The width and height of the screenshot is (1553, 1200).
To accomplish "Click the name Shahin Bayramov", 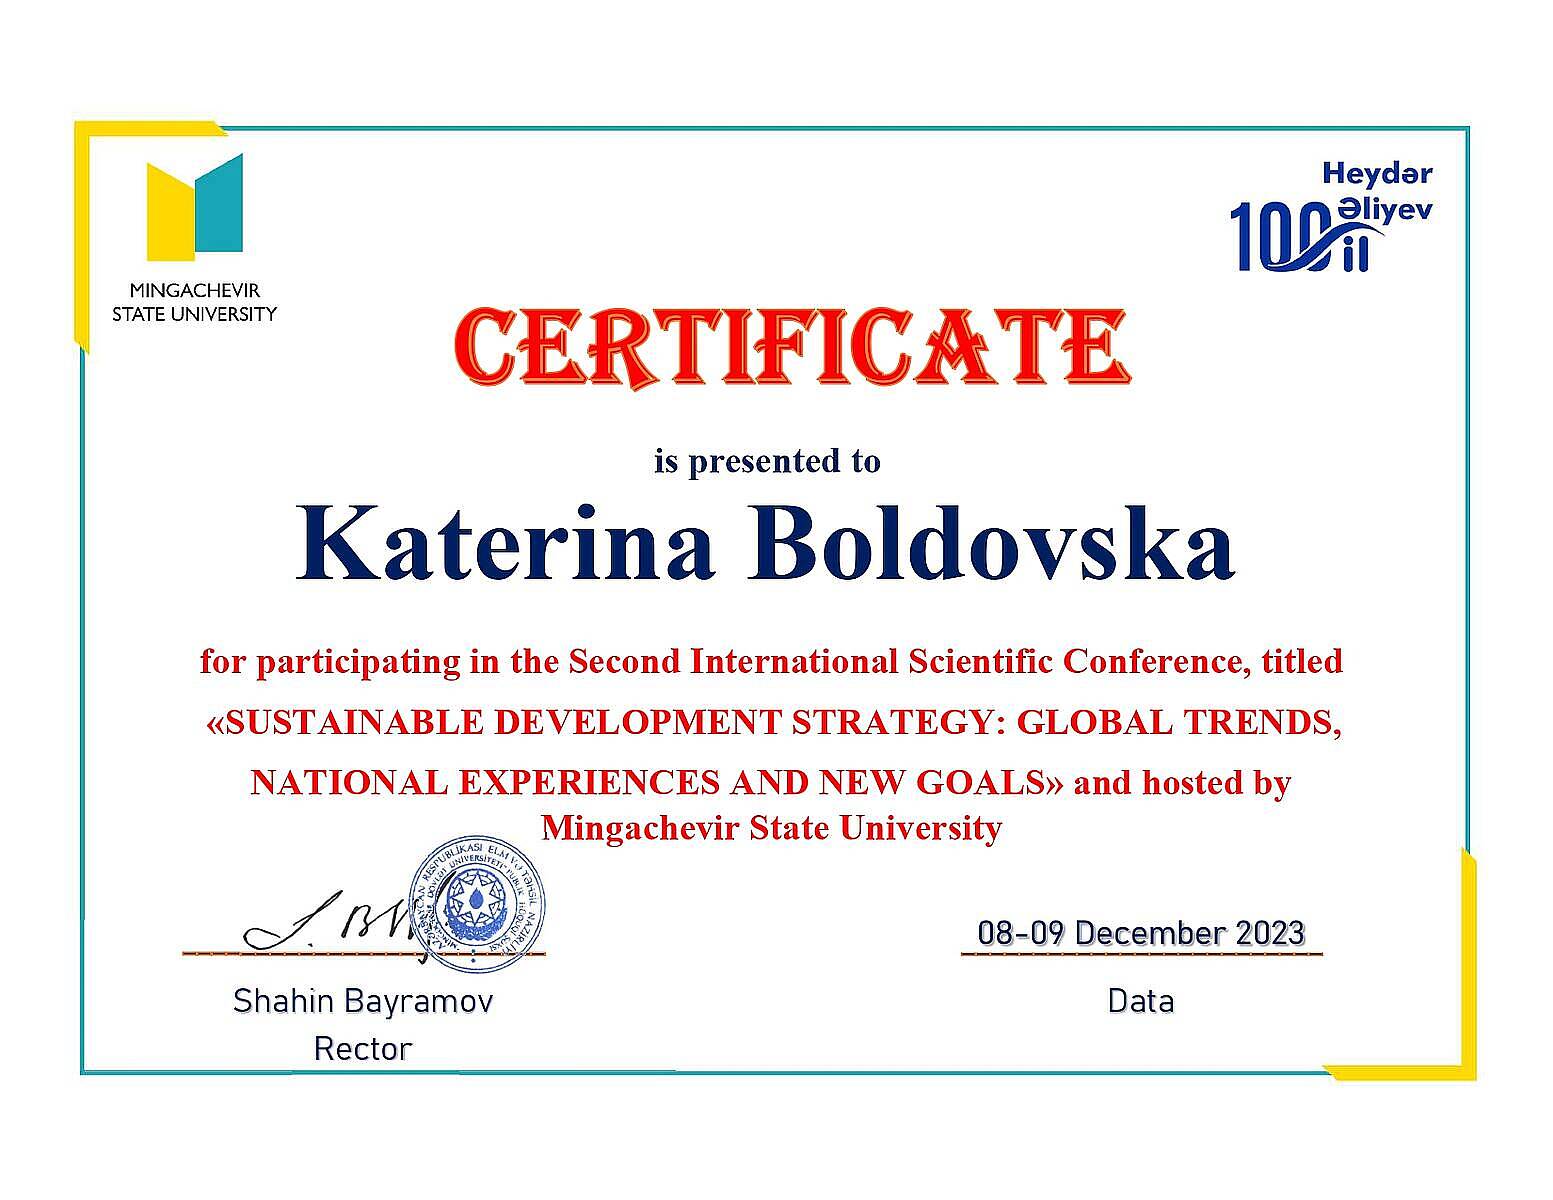I will 363,1001.
